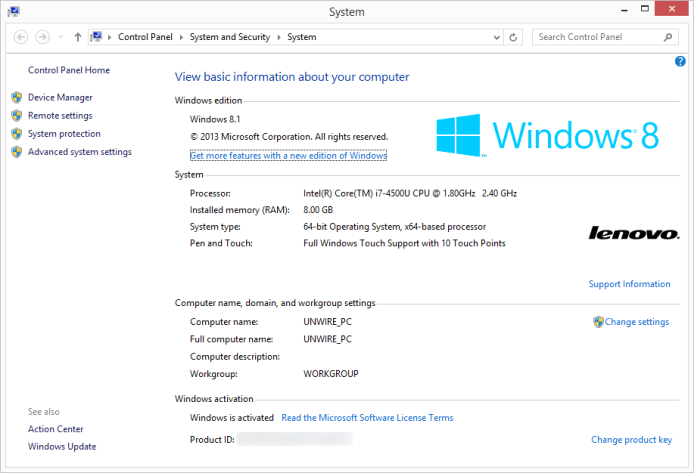
Task: Click the Forward navigation arrow
Action: [x=42, y=37]
